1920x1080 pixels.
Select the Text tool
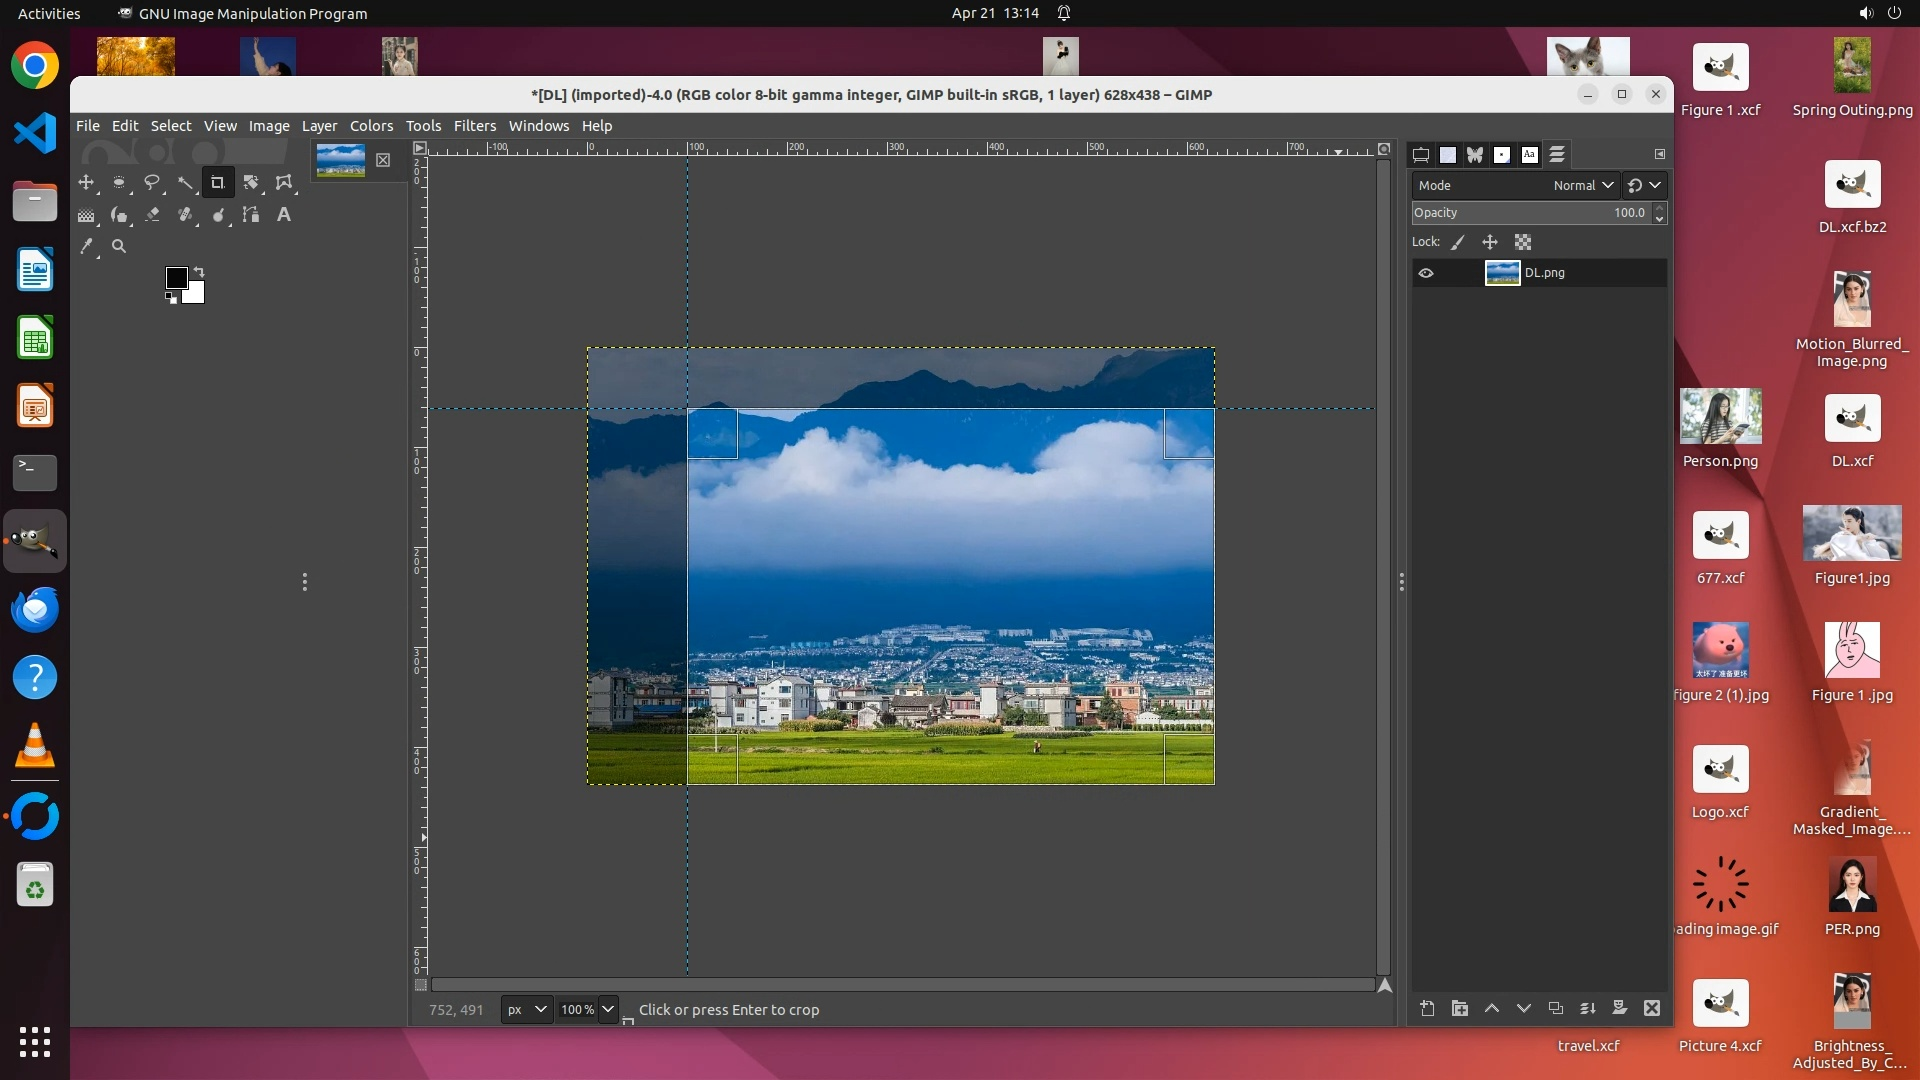point(284,215)
